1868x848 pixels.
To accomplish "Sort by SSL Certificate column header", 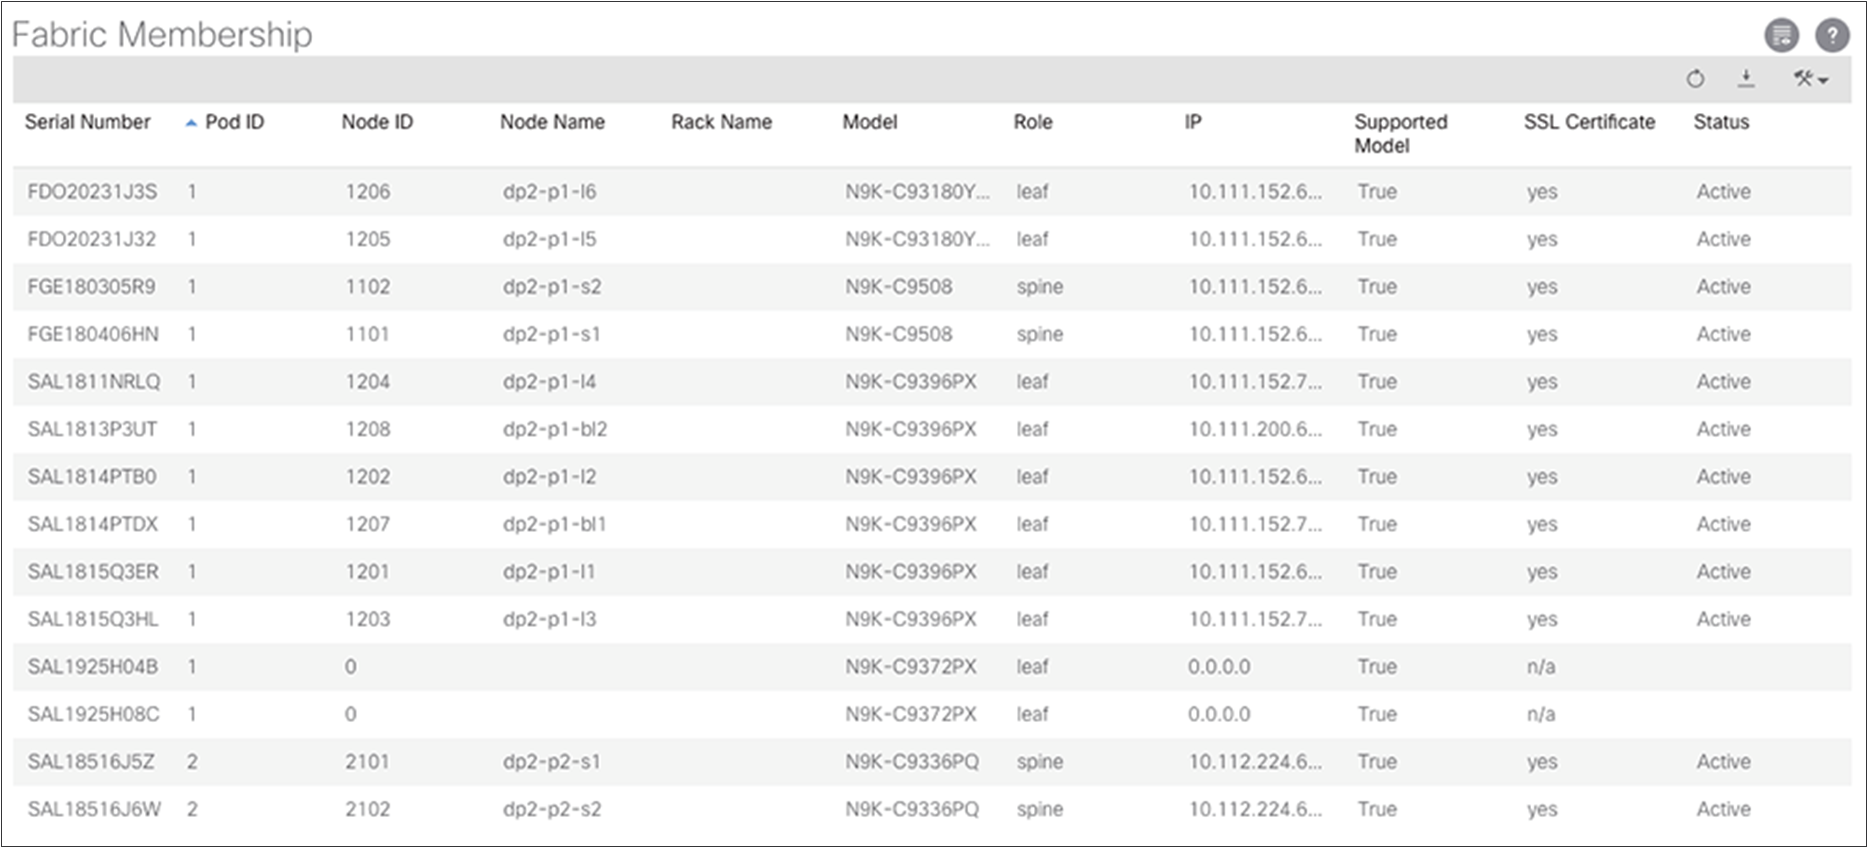I will point(1589,122).
